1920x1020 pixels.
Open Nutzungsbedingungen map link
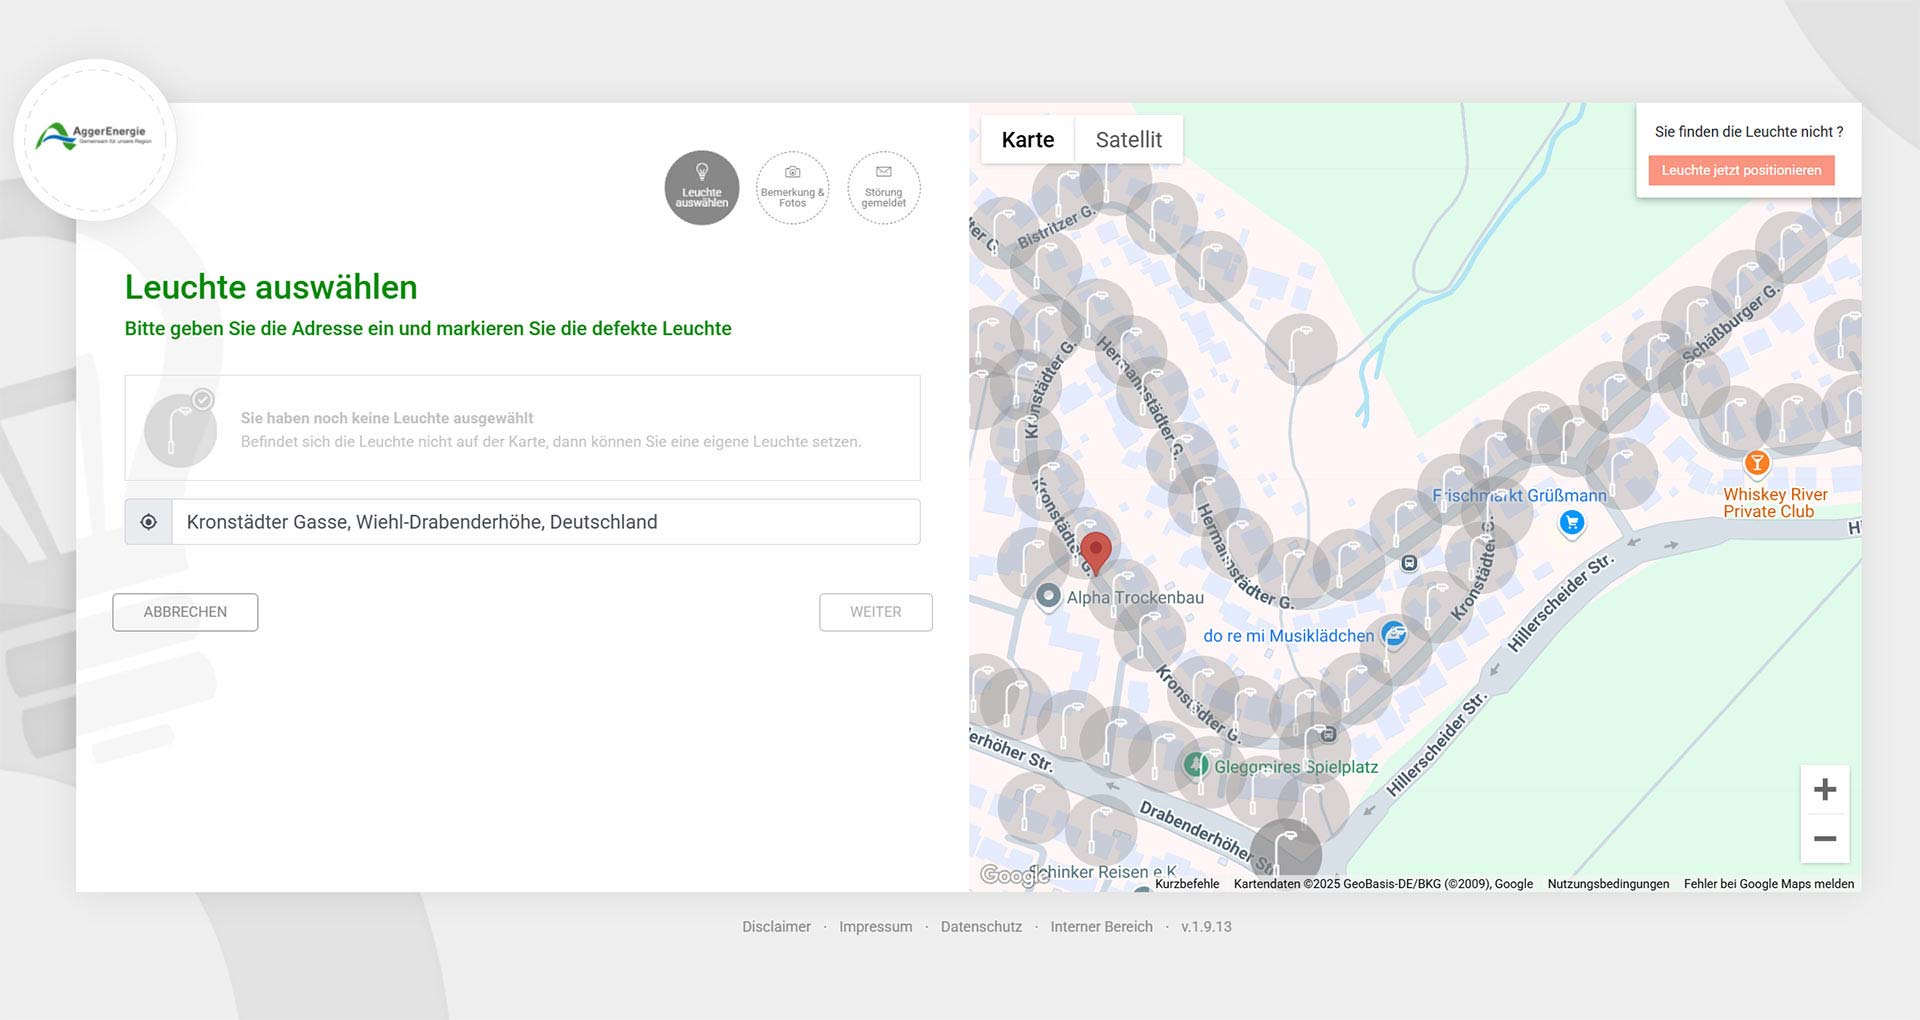(x=1608, y=884)
